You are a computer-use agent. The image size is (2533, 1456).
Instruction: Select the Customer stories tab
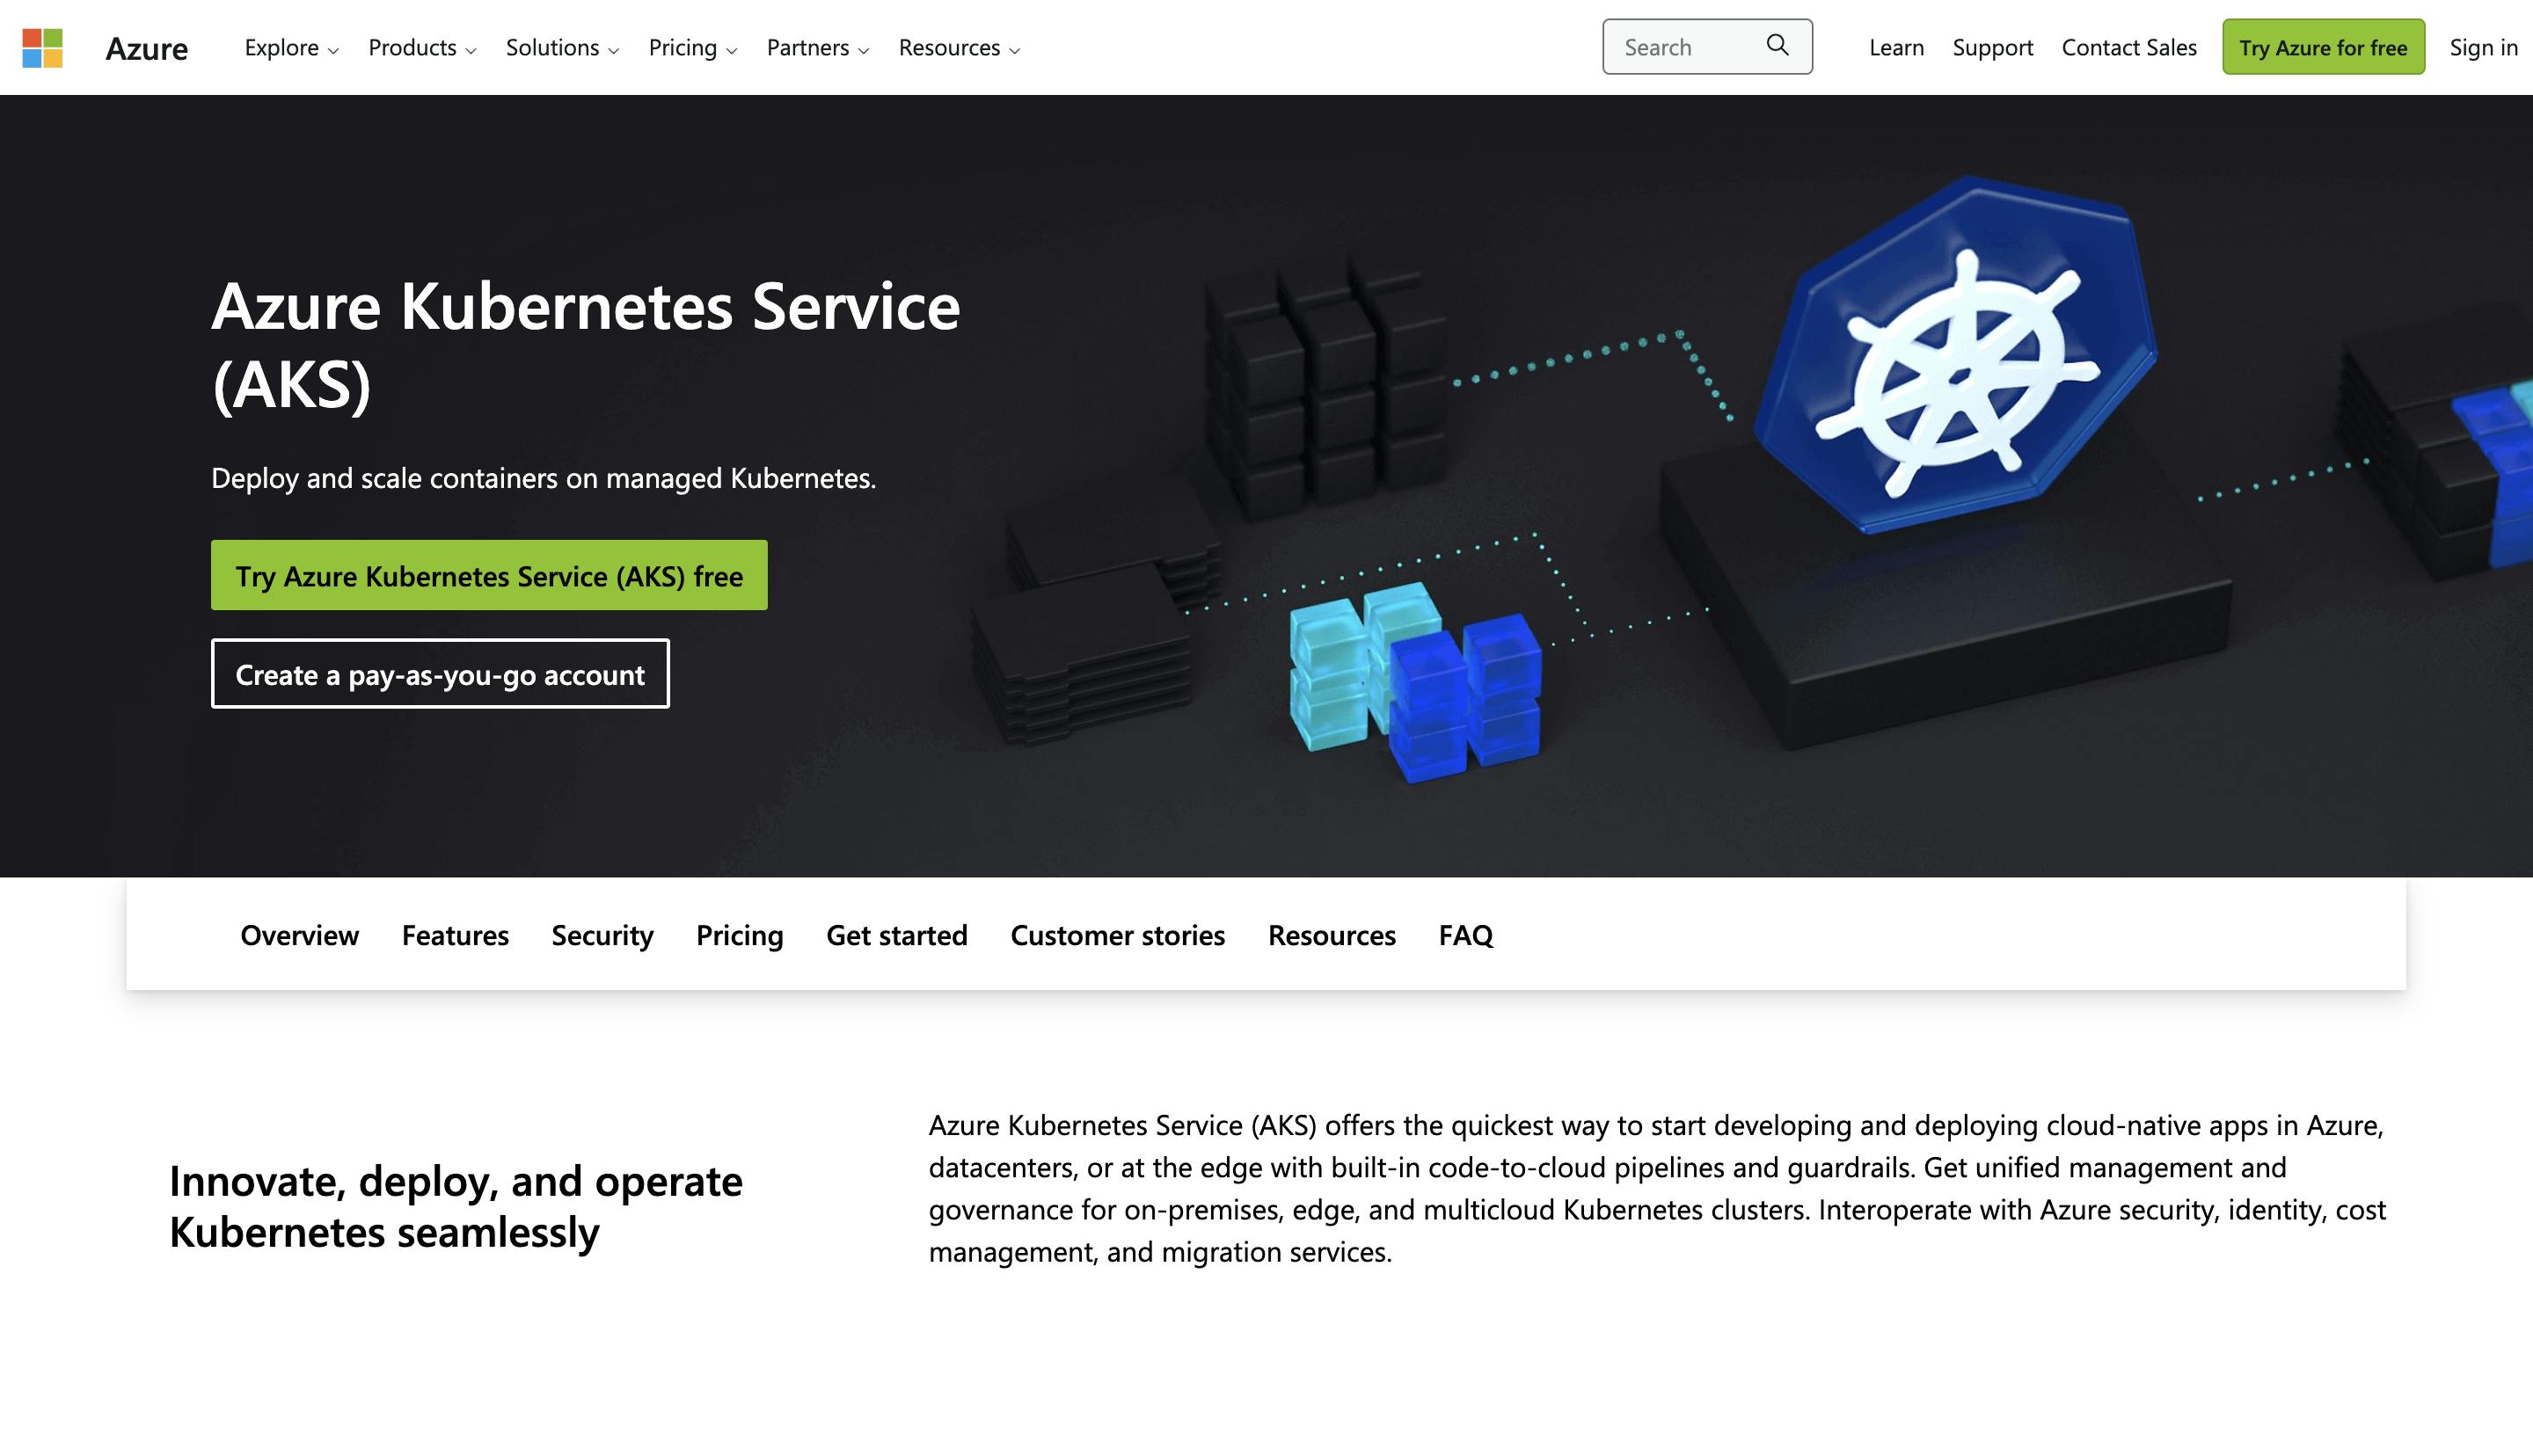[x=1117, y=934]
